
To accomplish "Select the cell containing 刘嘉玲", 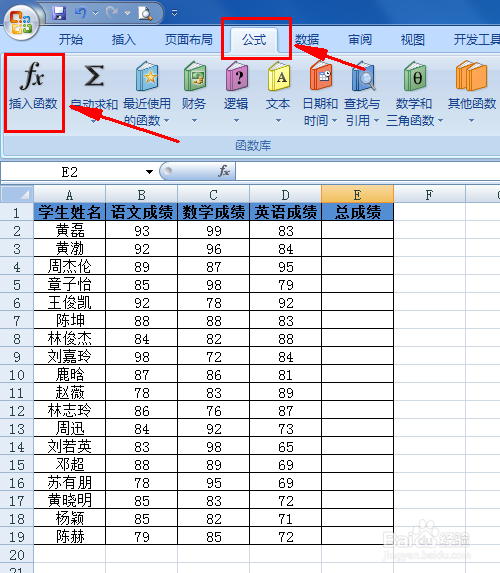I will click(x=69, y=356).
